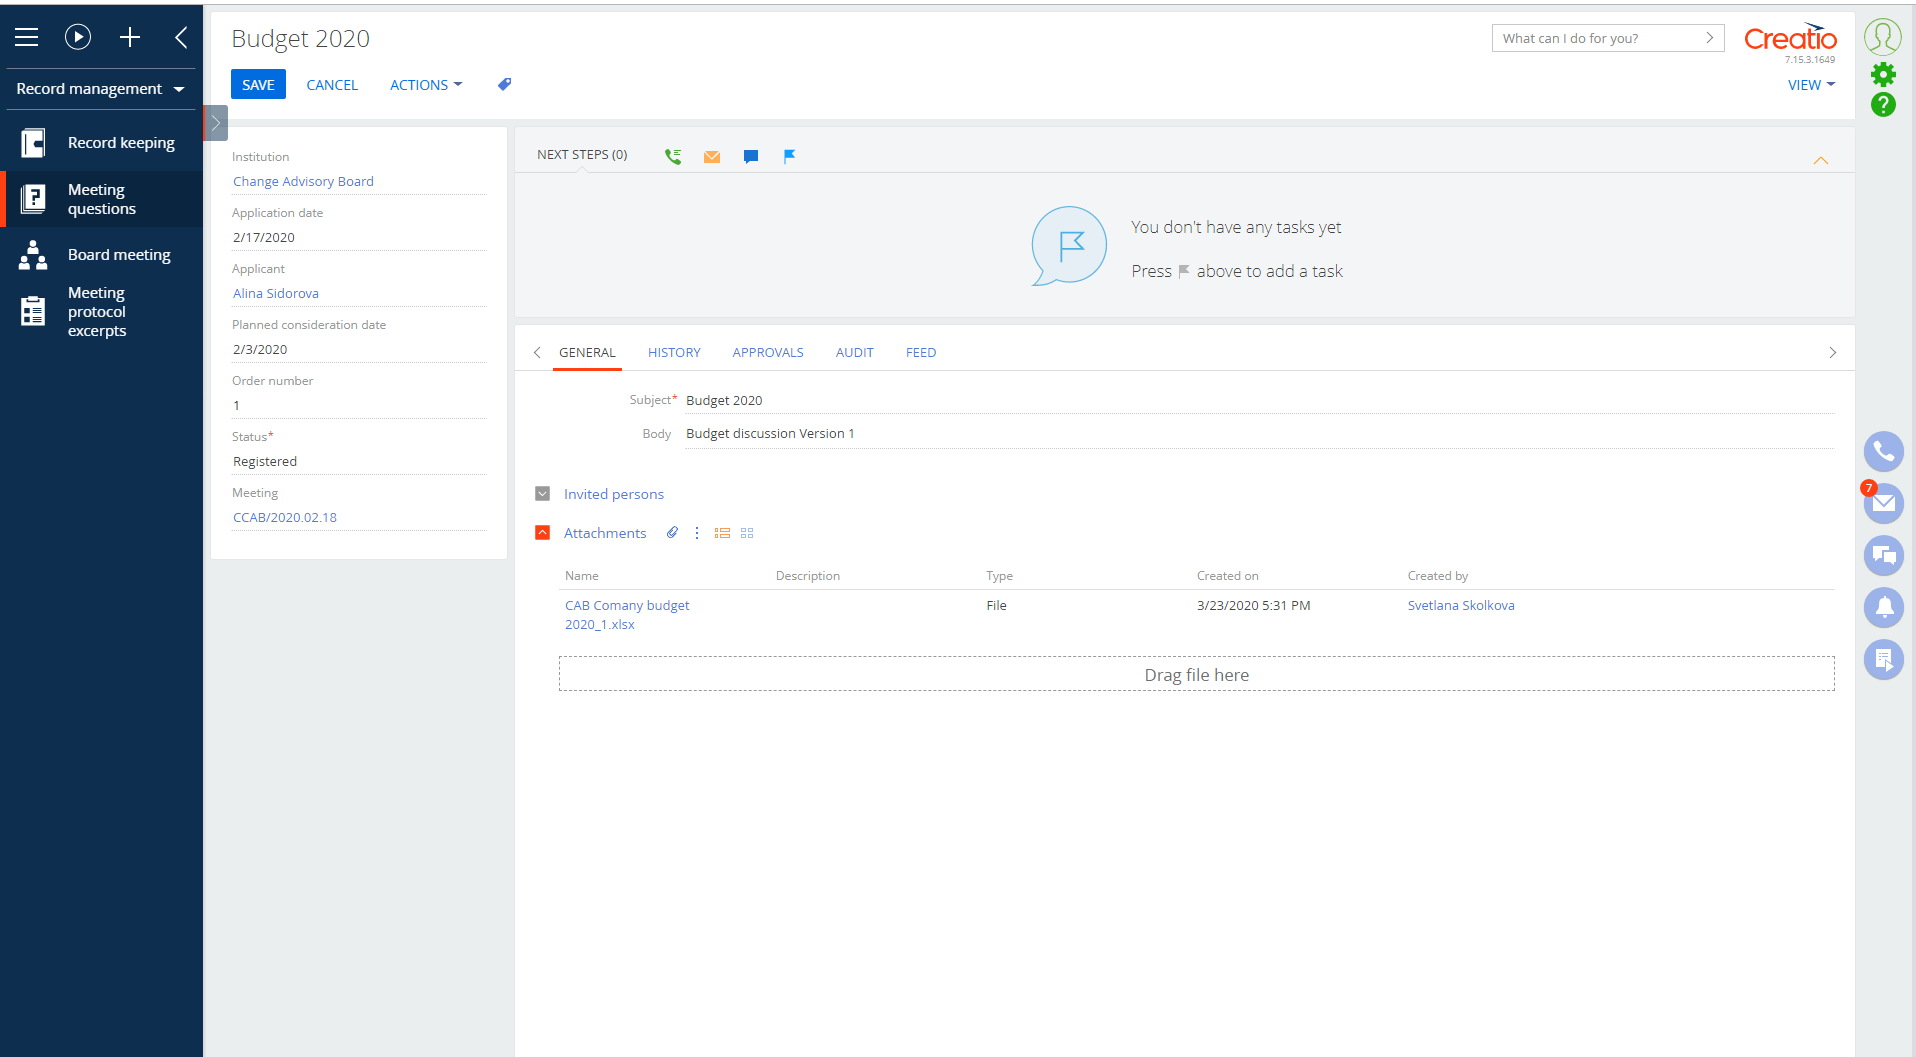Open the Record management workspace dropdown
The image size is (1916, 1057).
(x=98, y=88)
